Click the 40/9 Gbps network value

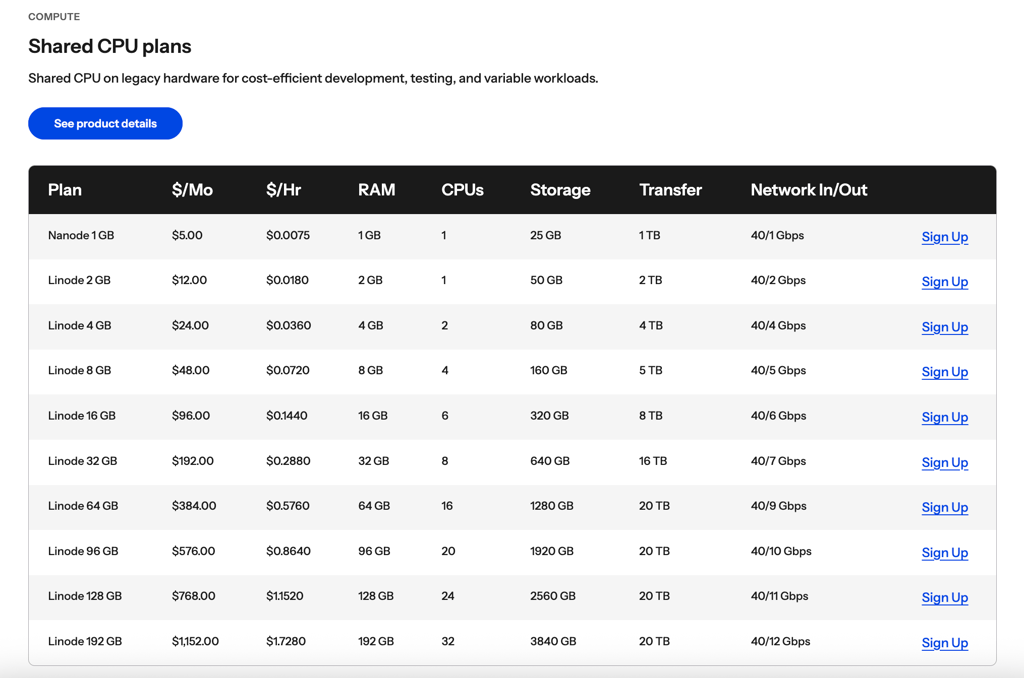(x=778, y=506)
